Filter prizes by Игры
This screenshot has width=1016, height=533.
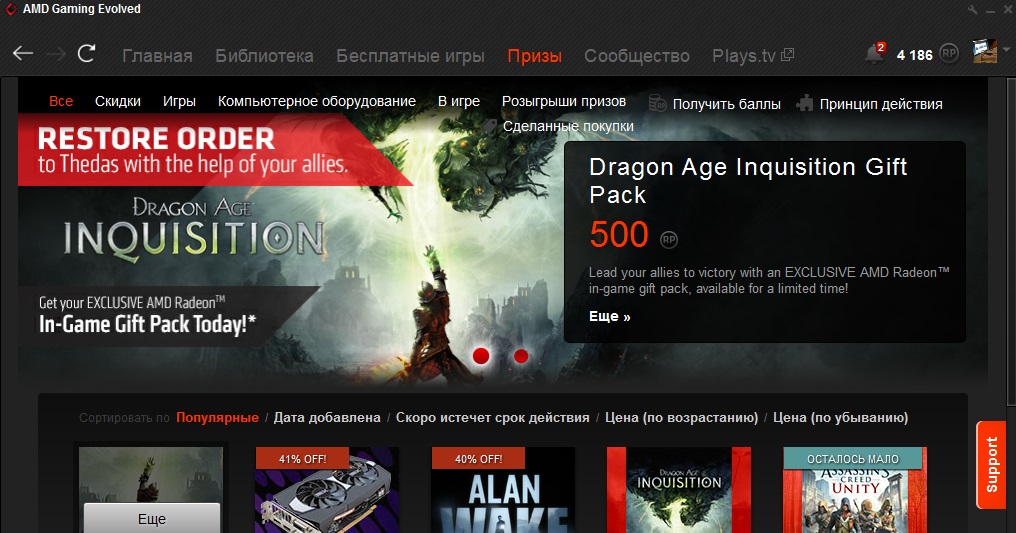click(179, 101)
